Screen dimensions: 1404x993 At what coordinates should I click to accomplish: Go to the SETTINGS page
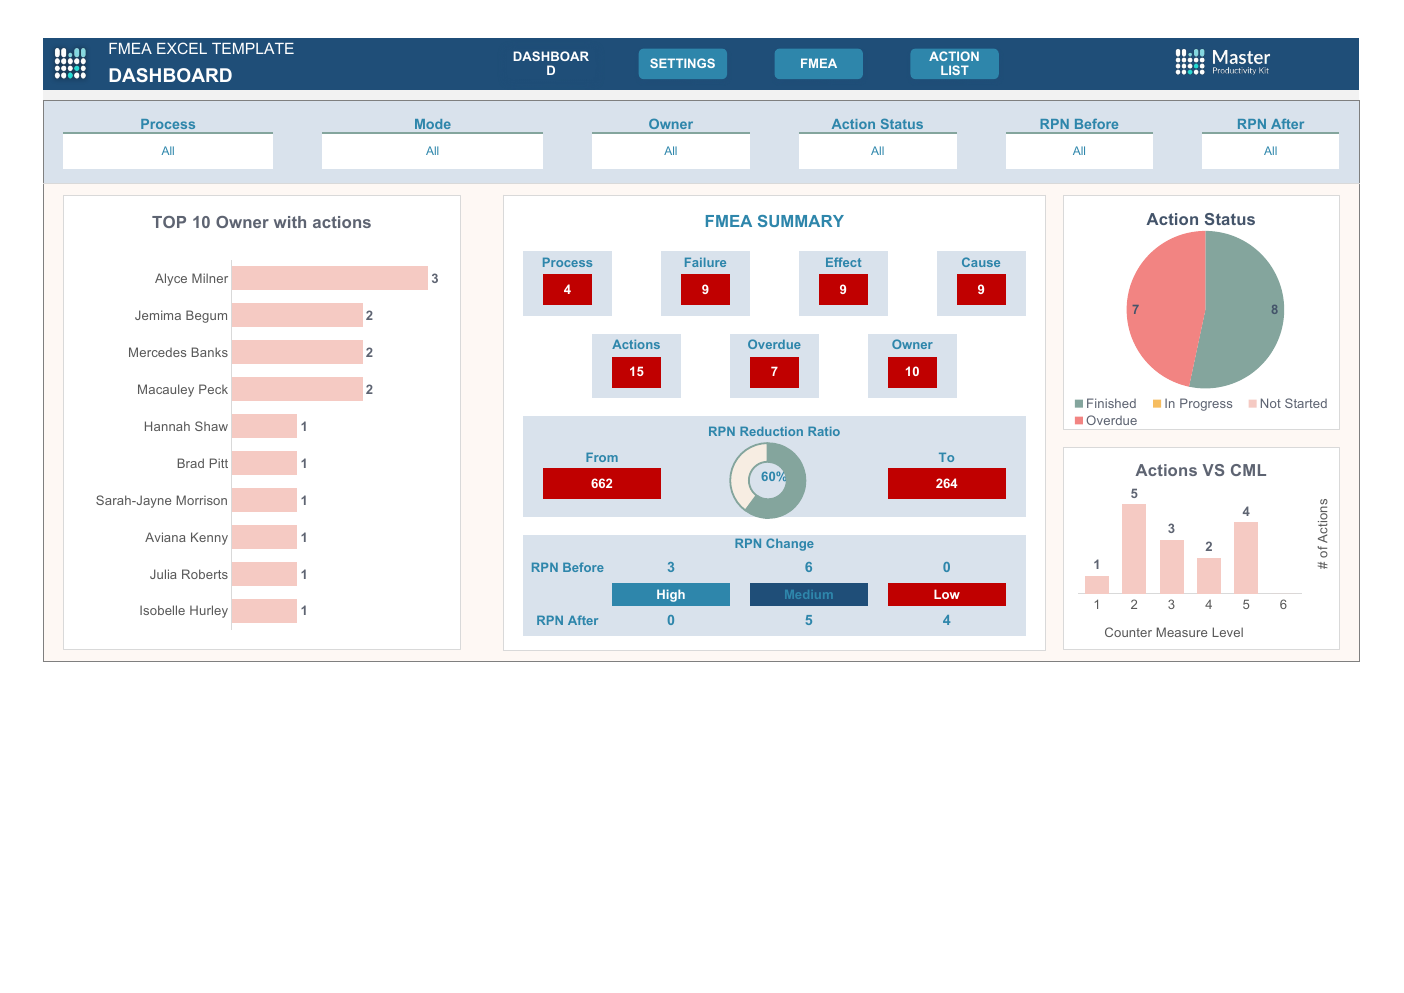pyautogui.click(x=683, y=63)
